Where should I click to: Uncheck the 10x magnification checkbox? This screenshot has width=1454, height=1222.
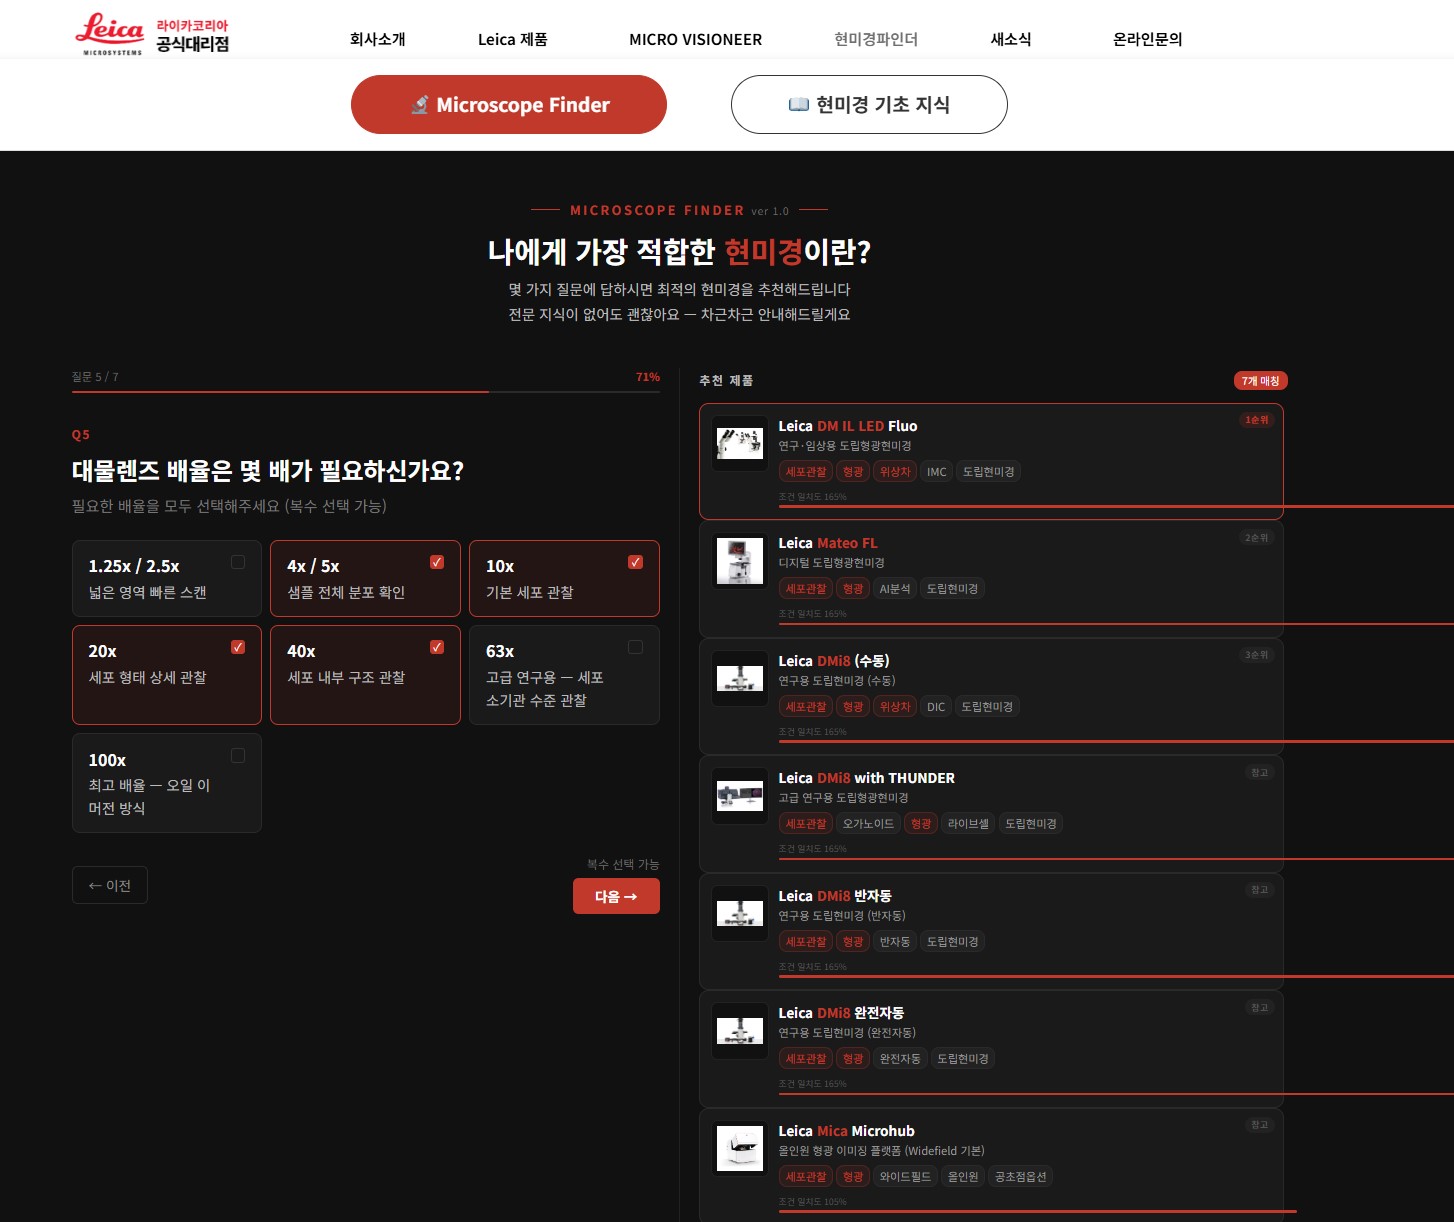tap(635, 562)
